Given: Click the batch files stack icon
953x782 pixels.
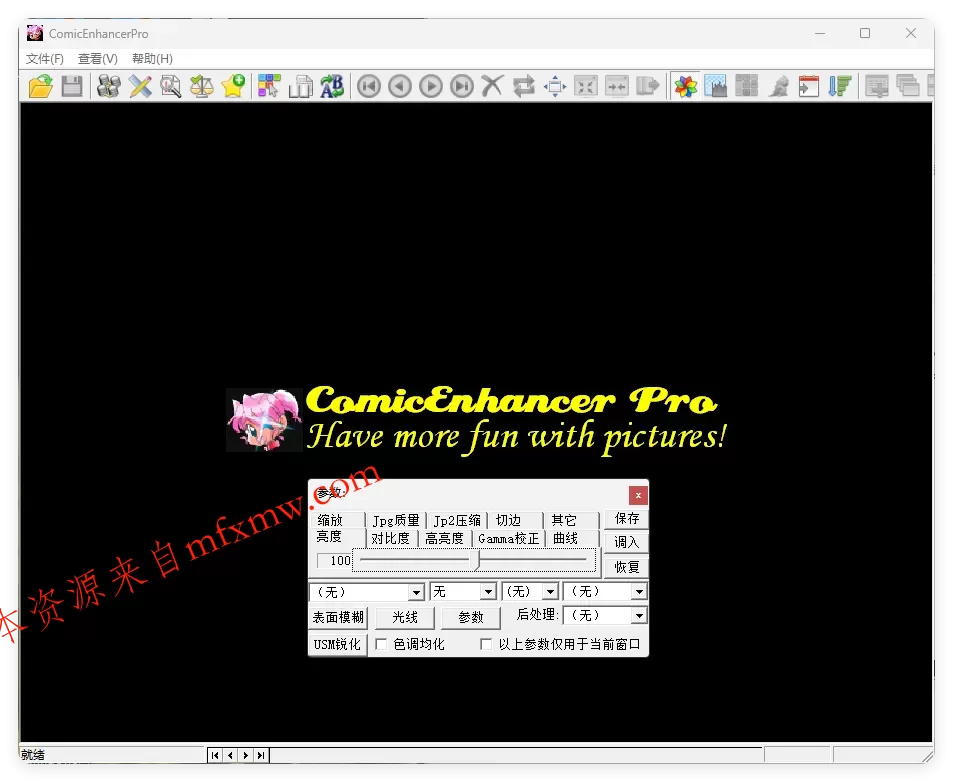Looking at the screenshot, I should (x=109, y=86).
